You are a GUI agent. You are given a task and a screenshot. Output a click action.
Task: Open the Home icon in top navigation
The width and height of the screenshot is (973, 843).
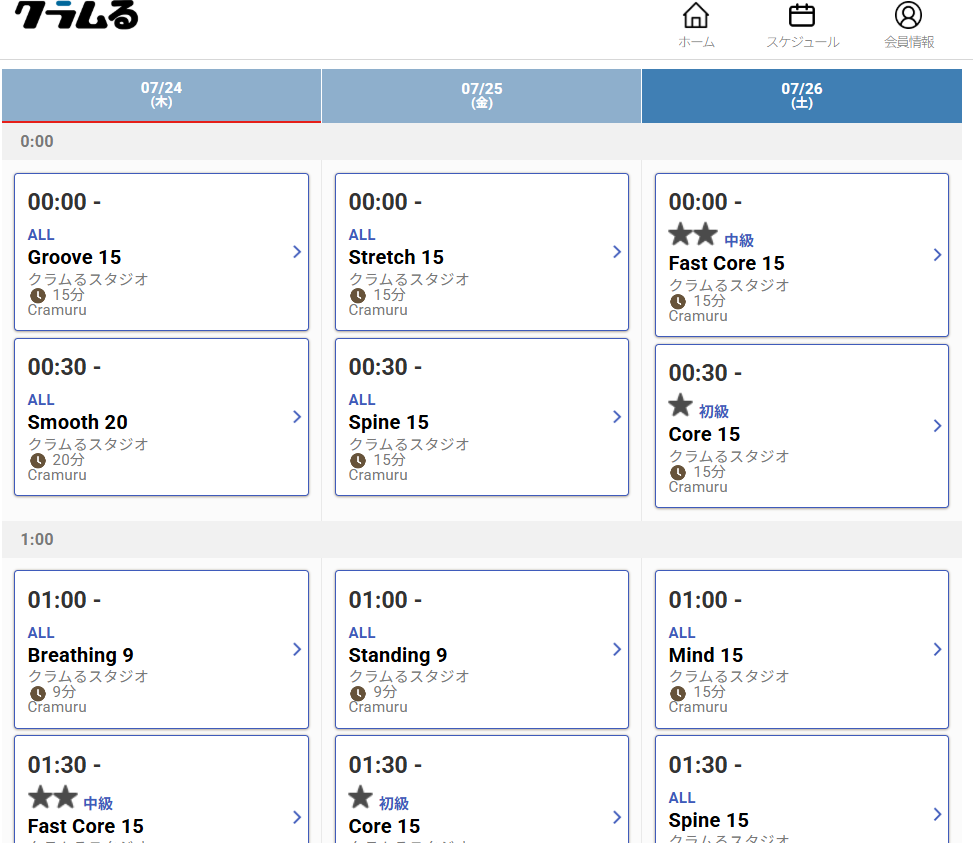tap(696, 16)
